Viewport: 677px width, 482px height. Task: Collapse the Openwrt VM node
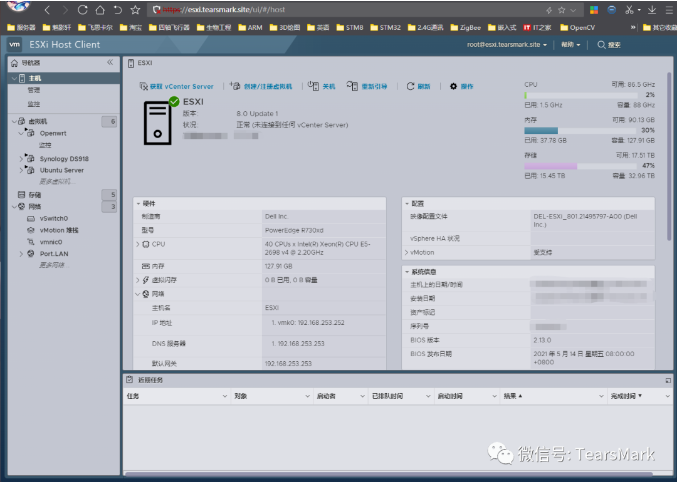(x=20, y=133)
